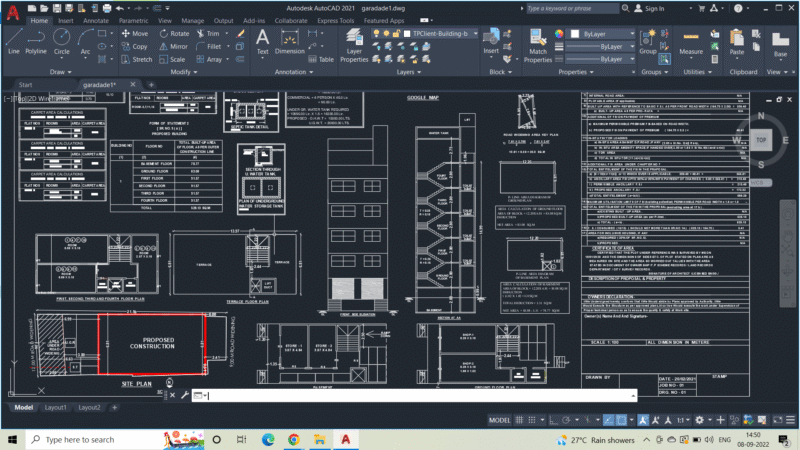Viewport: 800px width, 450px height.
Task: Click the Stretch tool
Action: coord(136,59)
